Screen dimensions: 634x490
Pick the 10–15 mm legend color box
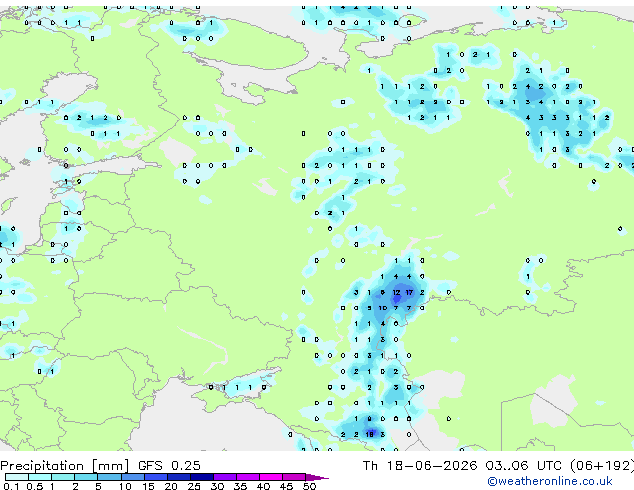(133, 477)
